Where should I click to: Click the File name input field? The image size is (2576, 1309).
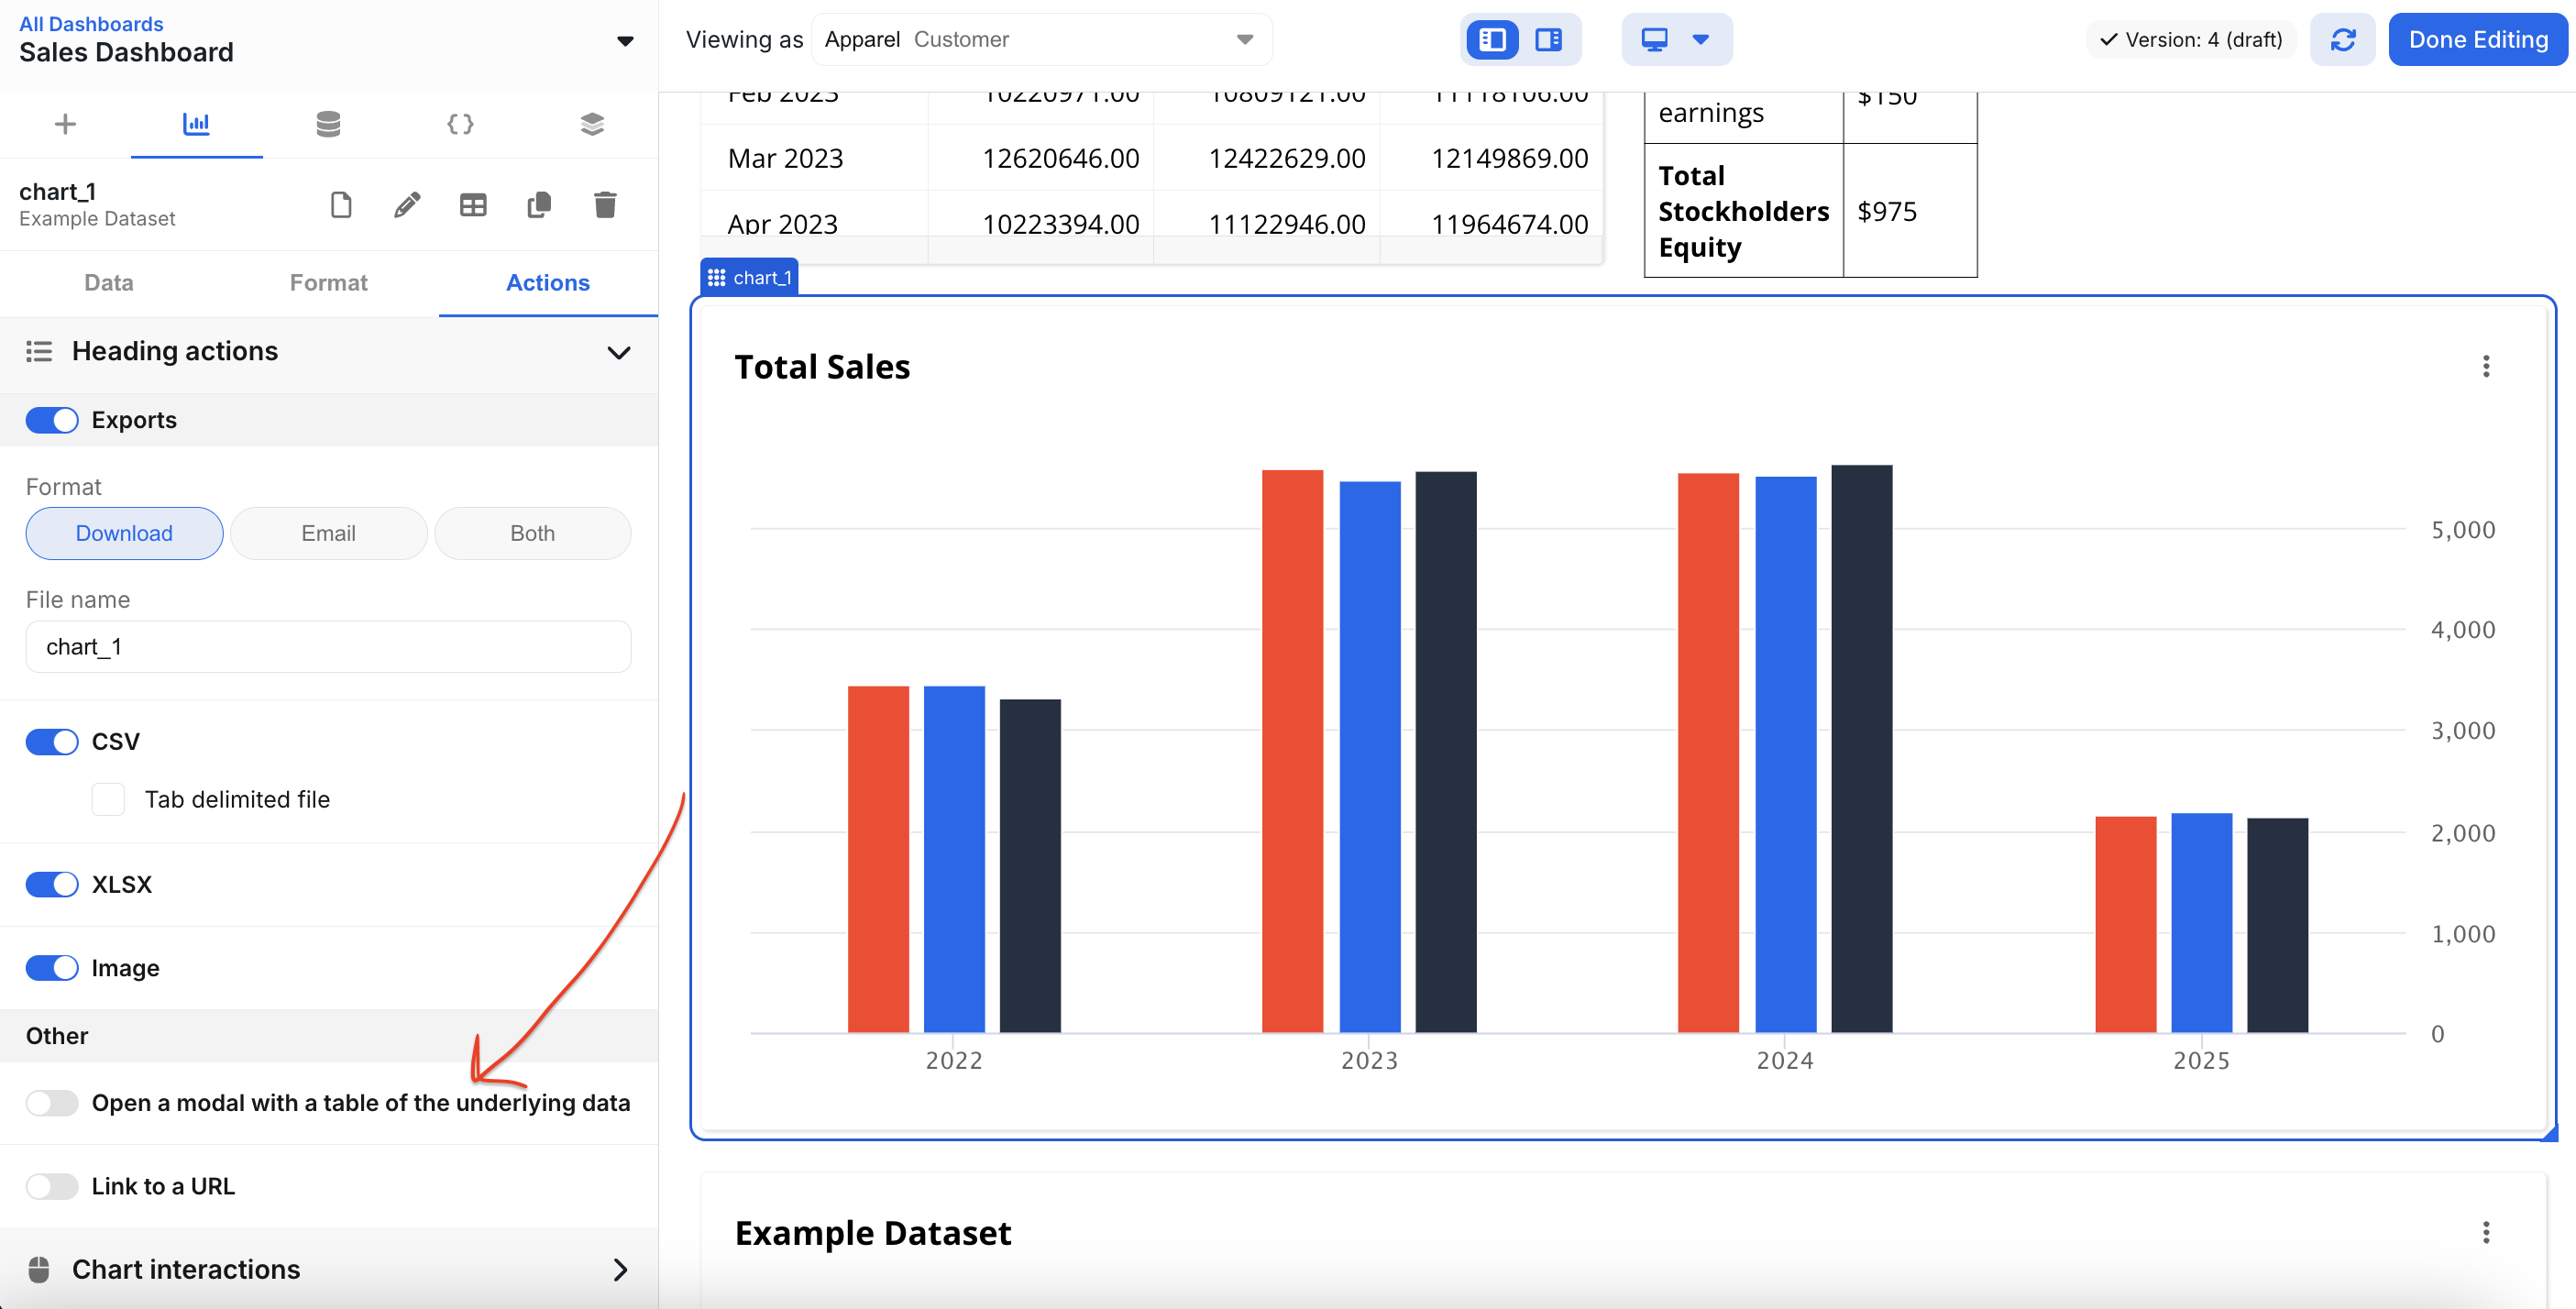coord(328,647)
